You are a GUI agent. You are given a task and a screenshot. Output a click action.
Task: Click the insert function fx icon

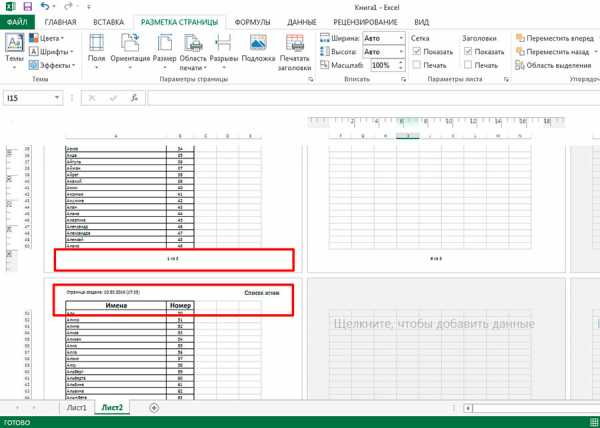tap(134, 98)
